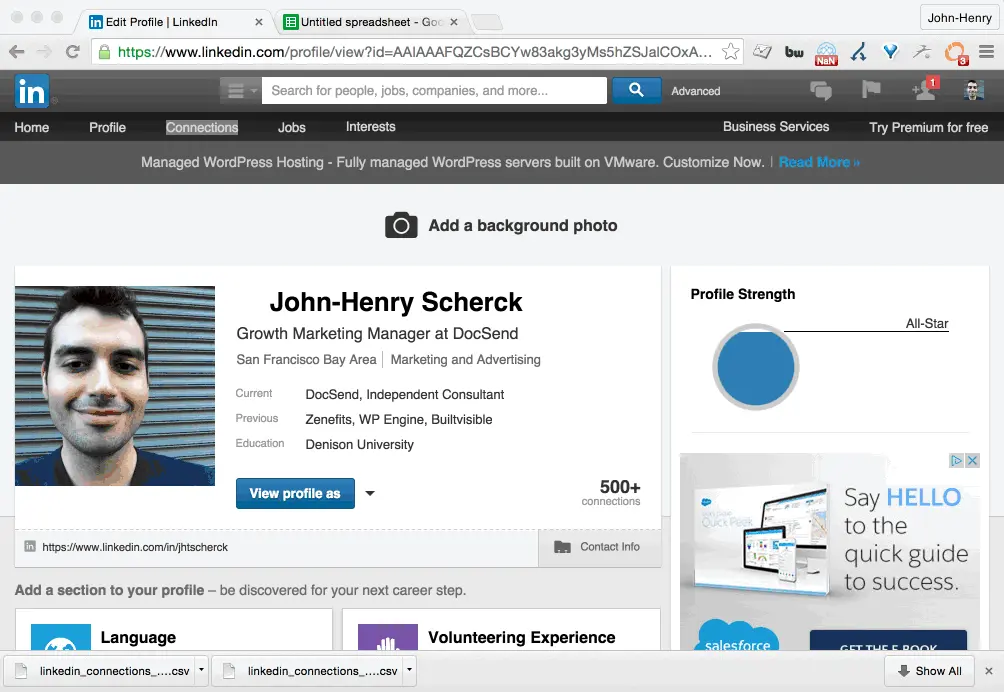Switch to the Untitled spreadsheet tab
The image size is (1004, 692).
click(370, 22)
